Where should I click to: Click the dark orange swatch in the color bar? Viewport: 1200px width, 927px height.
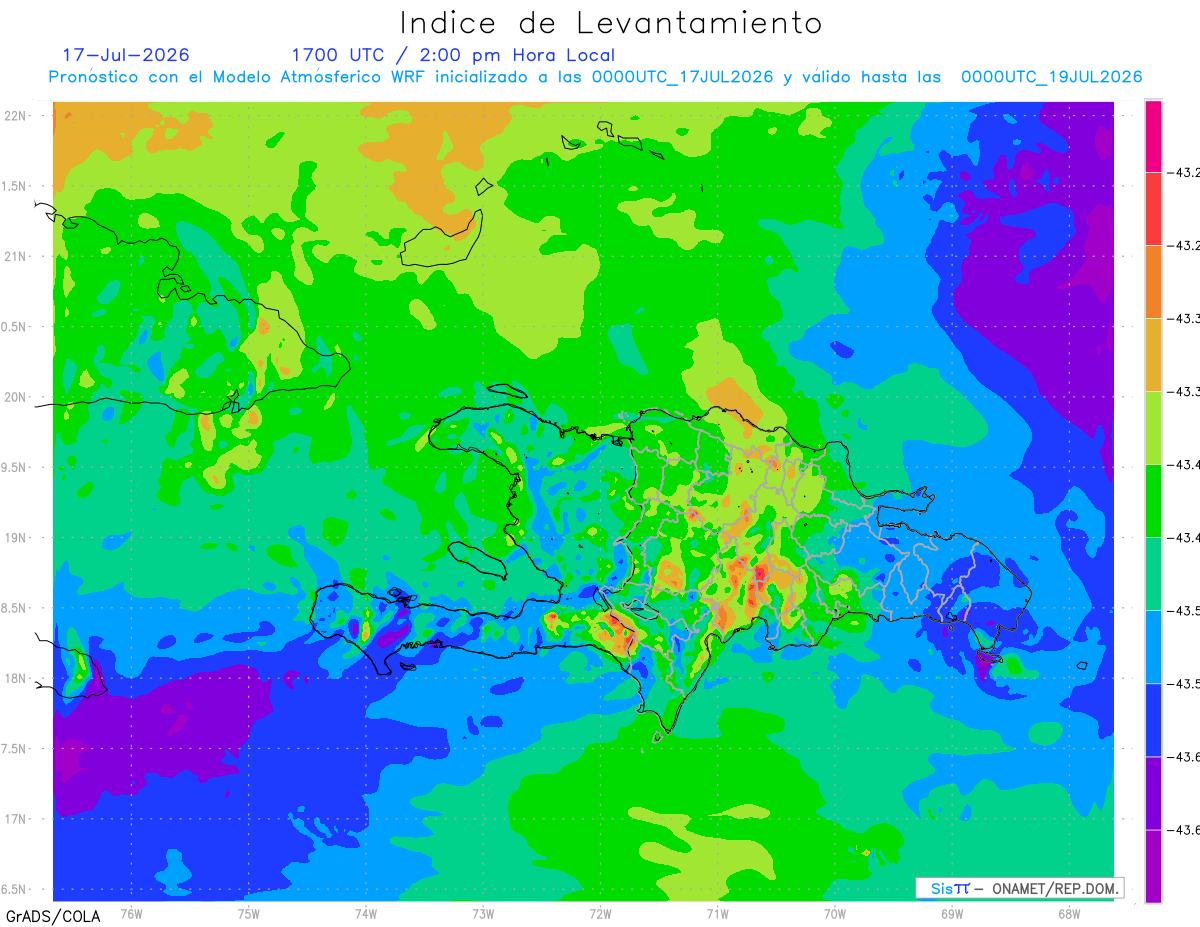tap(1153, 282)
